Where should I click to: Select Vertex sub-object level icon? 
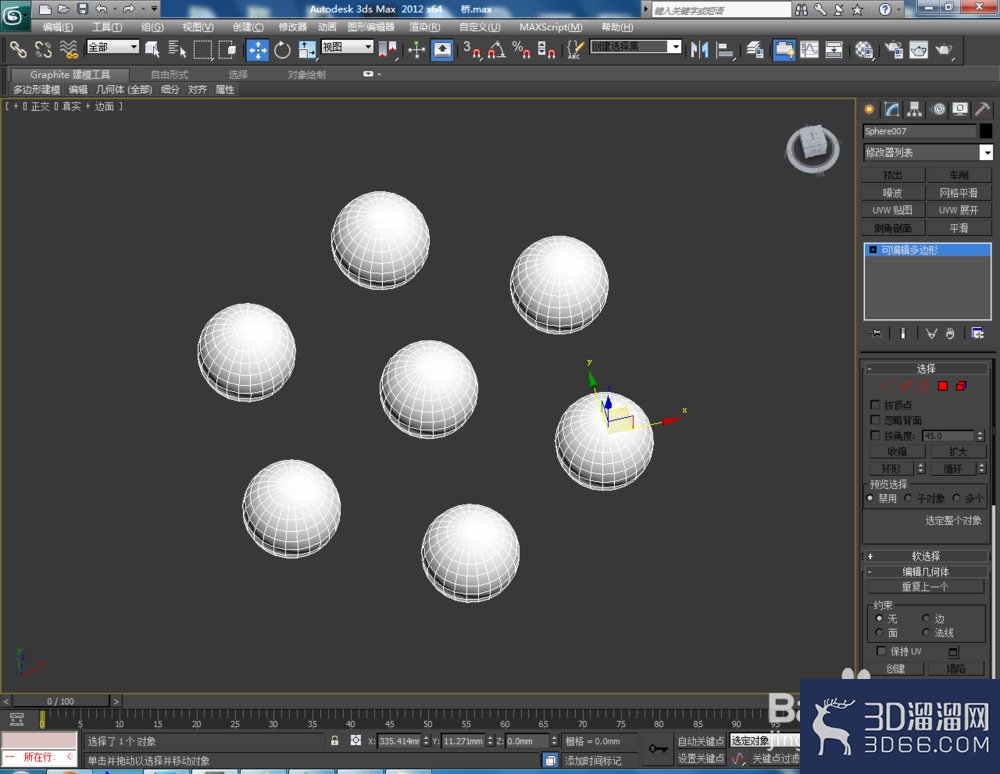886,386
